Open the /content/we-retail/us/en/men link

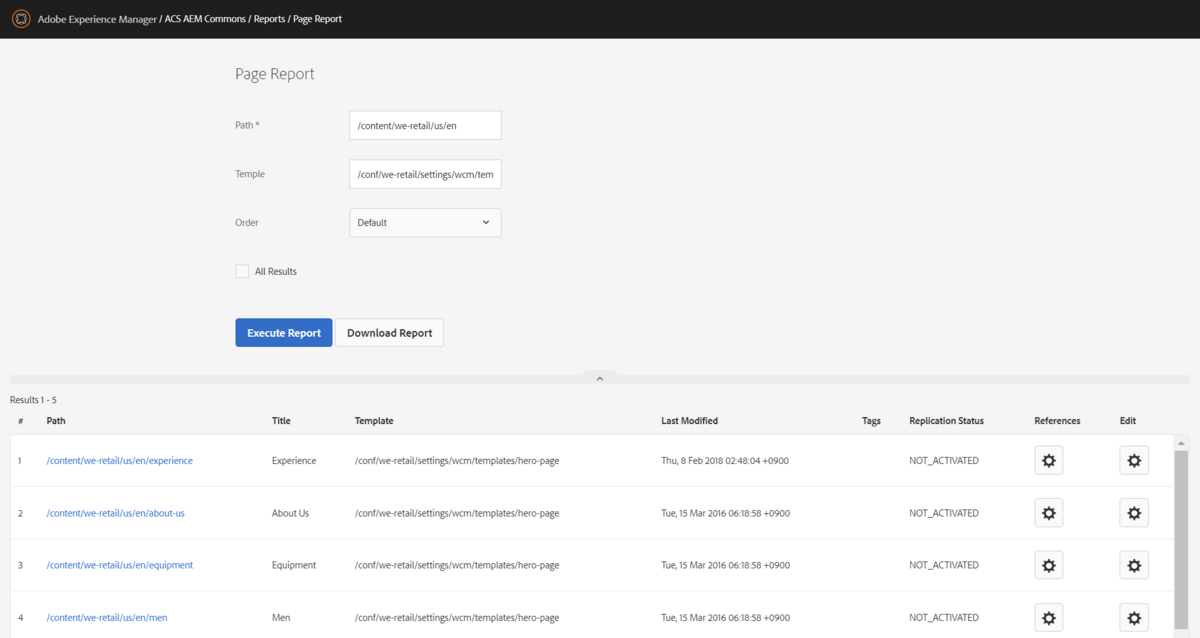(107, 617)
